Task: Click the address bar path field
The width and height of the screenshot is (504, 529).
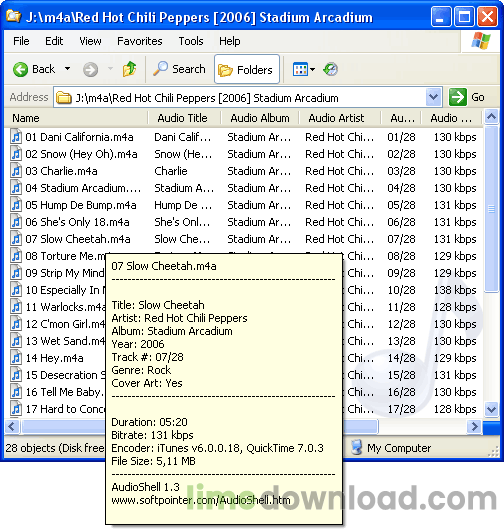Action: 247,98
